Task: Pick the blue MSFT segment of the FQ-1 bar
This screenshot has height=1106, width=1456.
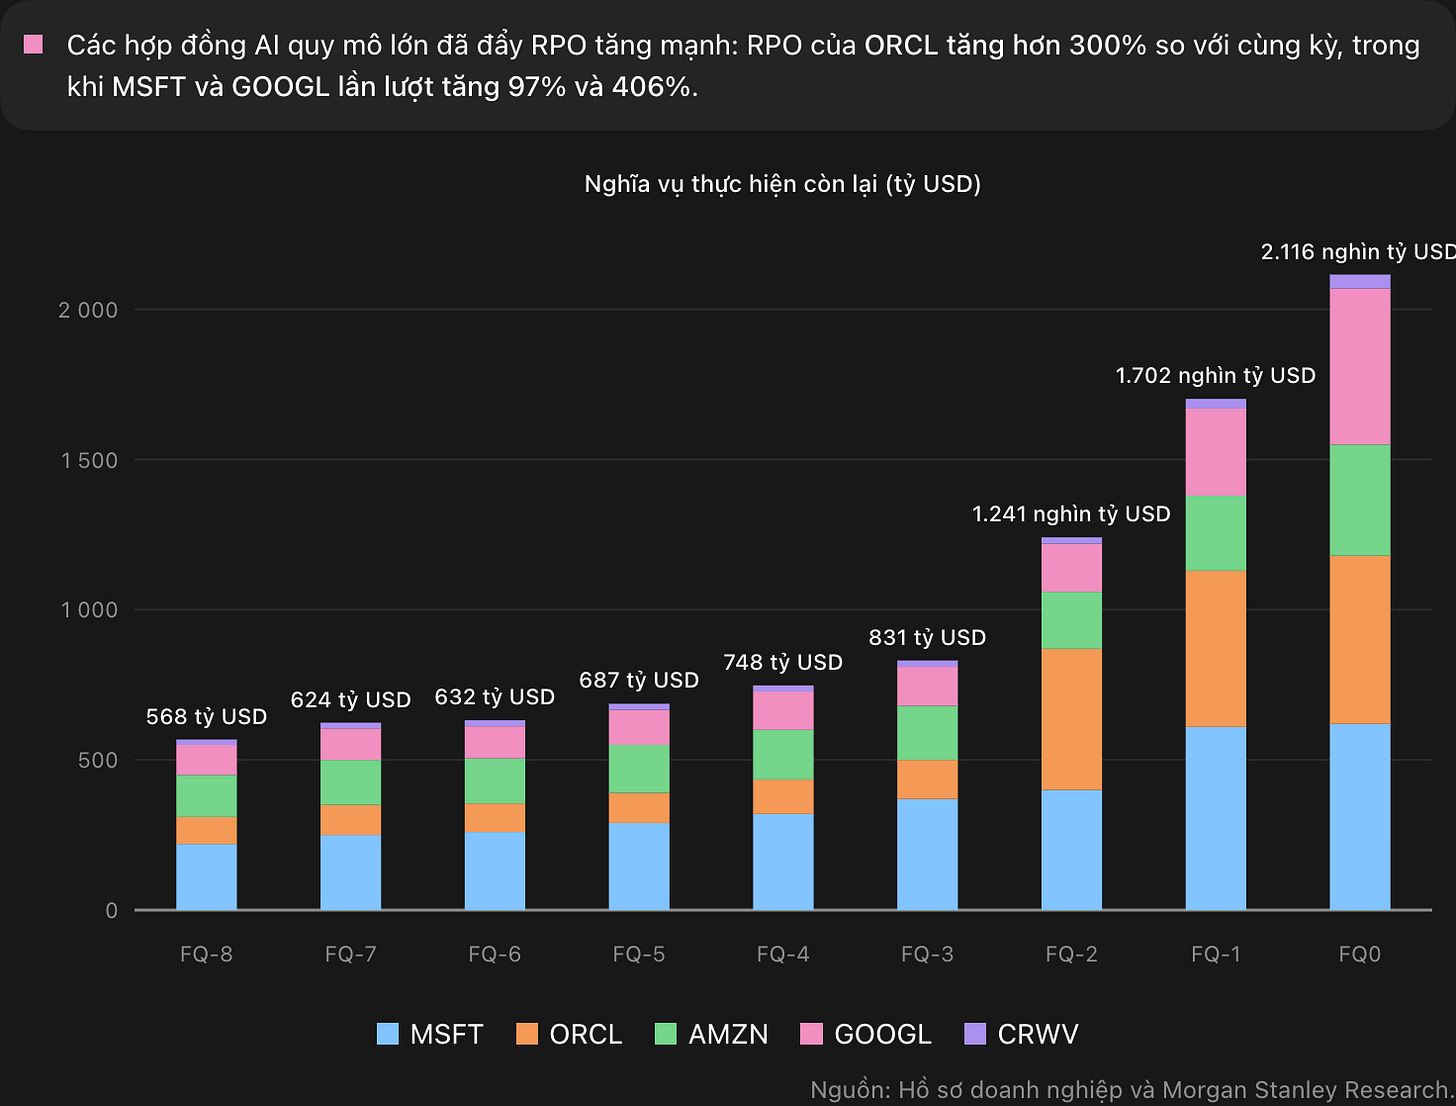Action: point(1216,818)
